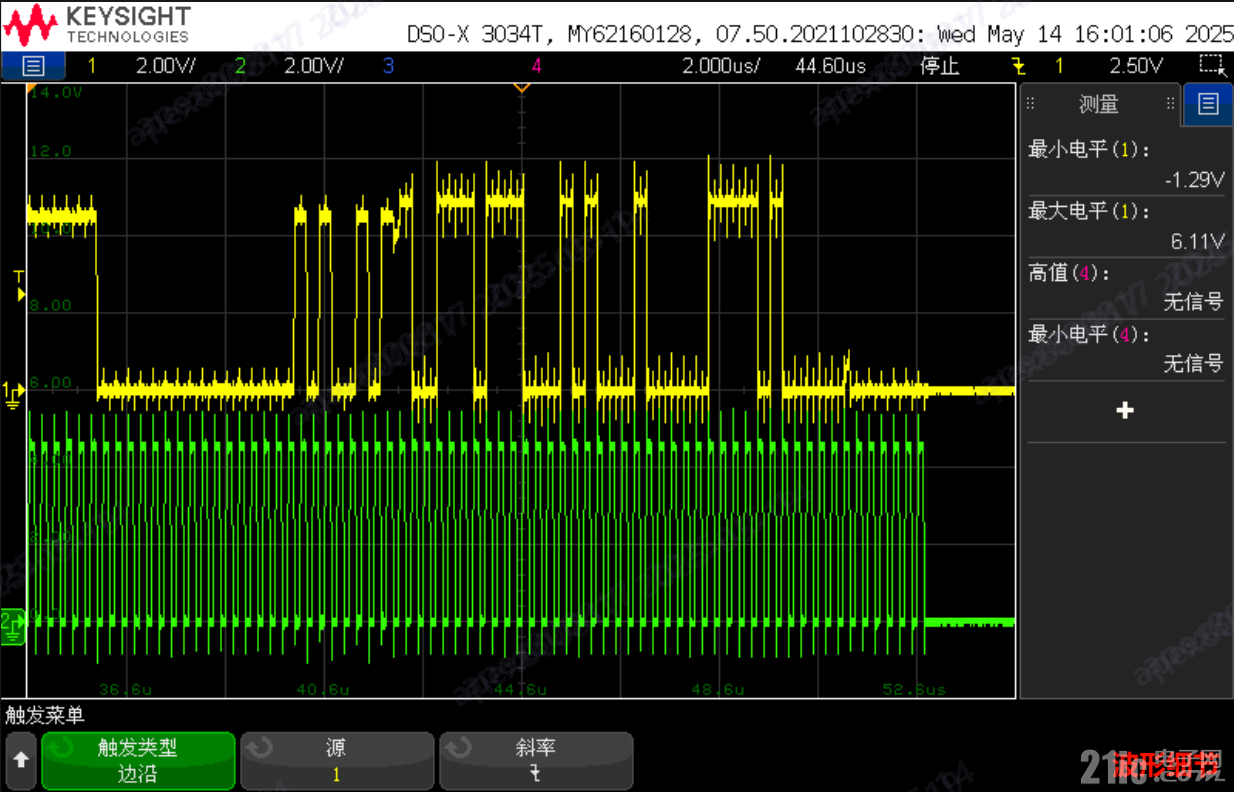Click the refresh knob icon on 触发类型 softkey
The height and width of the screenshot is (792, 1234).
[60, 747]
